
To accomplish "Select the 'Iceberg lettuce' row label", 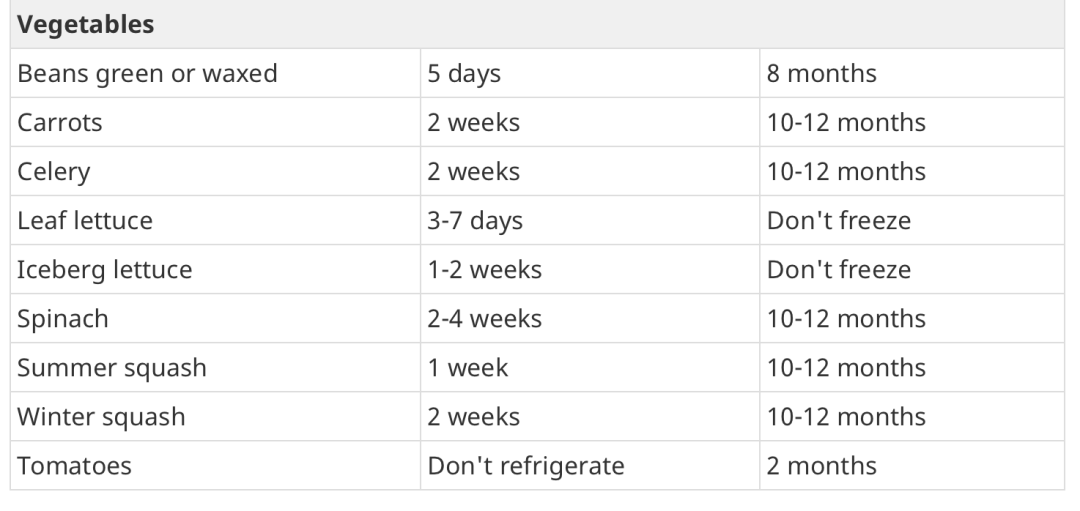I will 105,270.
